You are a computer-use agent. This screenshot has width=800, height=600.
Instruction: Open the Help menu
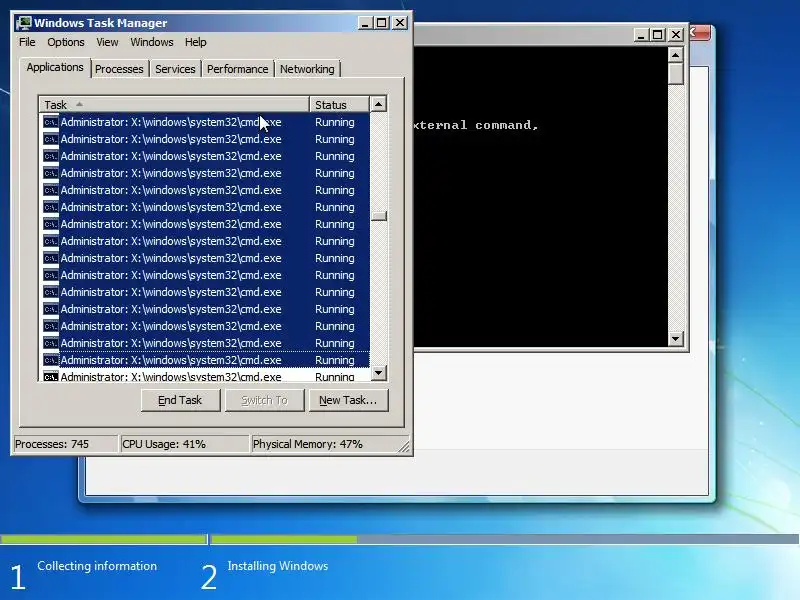[x=195, y=42]
